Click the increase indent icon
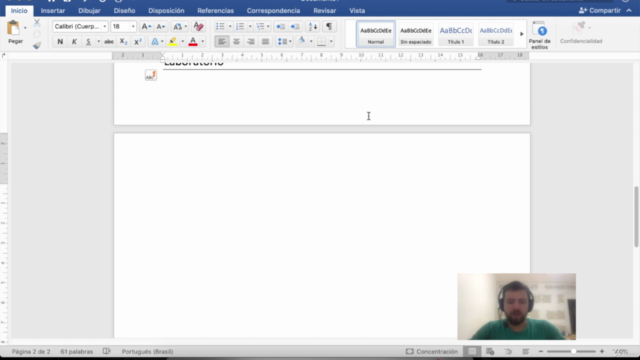This screenshot has width=640, height=360. click(295, 27)
